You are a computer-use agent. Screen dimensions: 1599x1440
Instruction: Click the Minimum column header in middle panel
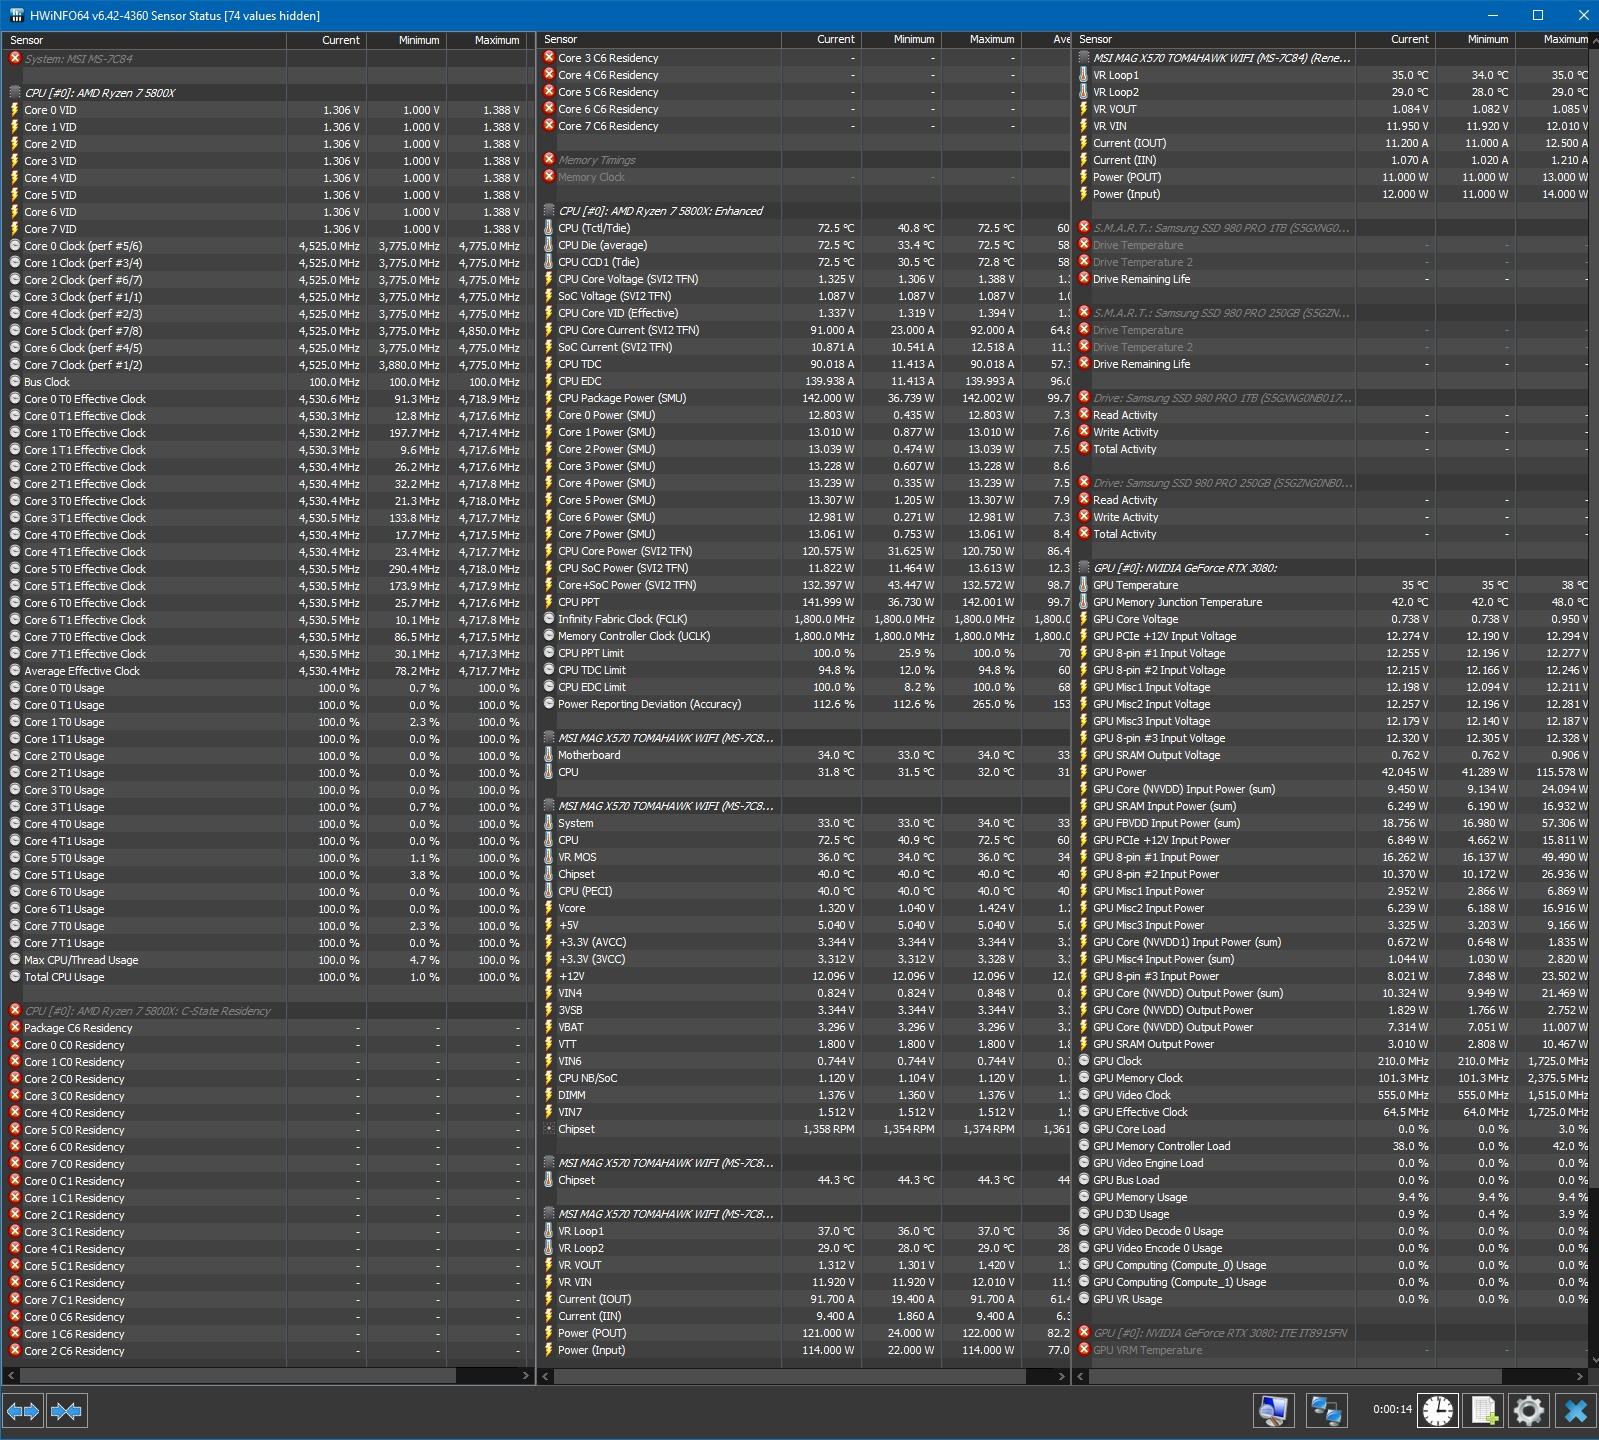901,40
